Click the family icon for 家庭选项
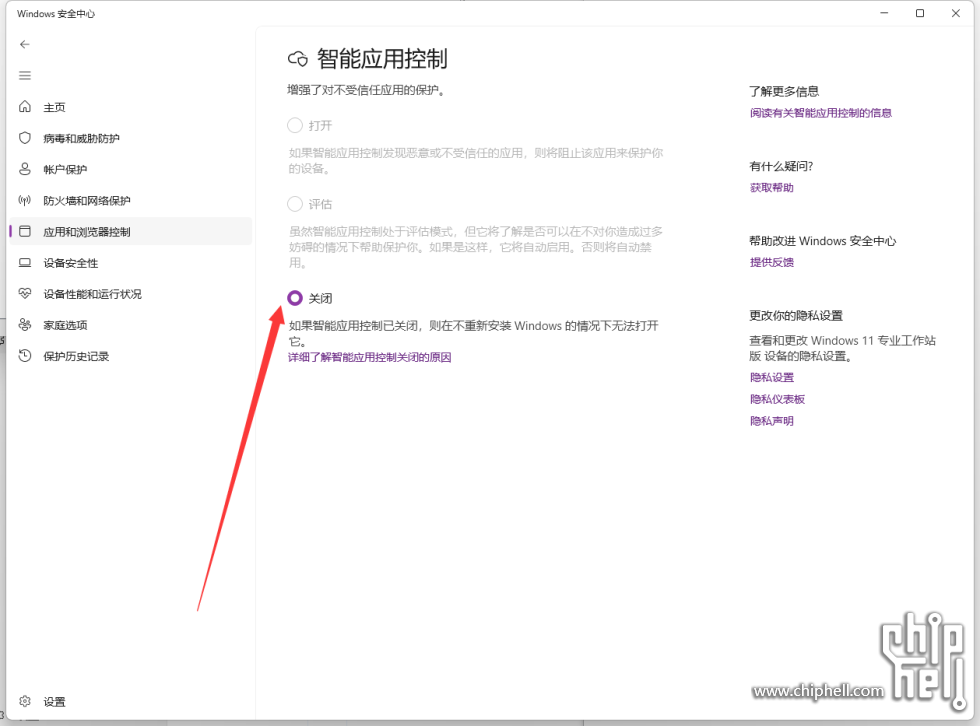 coord(25,324)
